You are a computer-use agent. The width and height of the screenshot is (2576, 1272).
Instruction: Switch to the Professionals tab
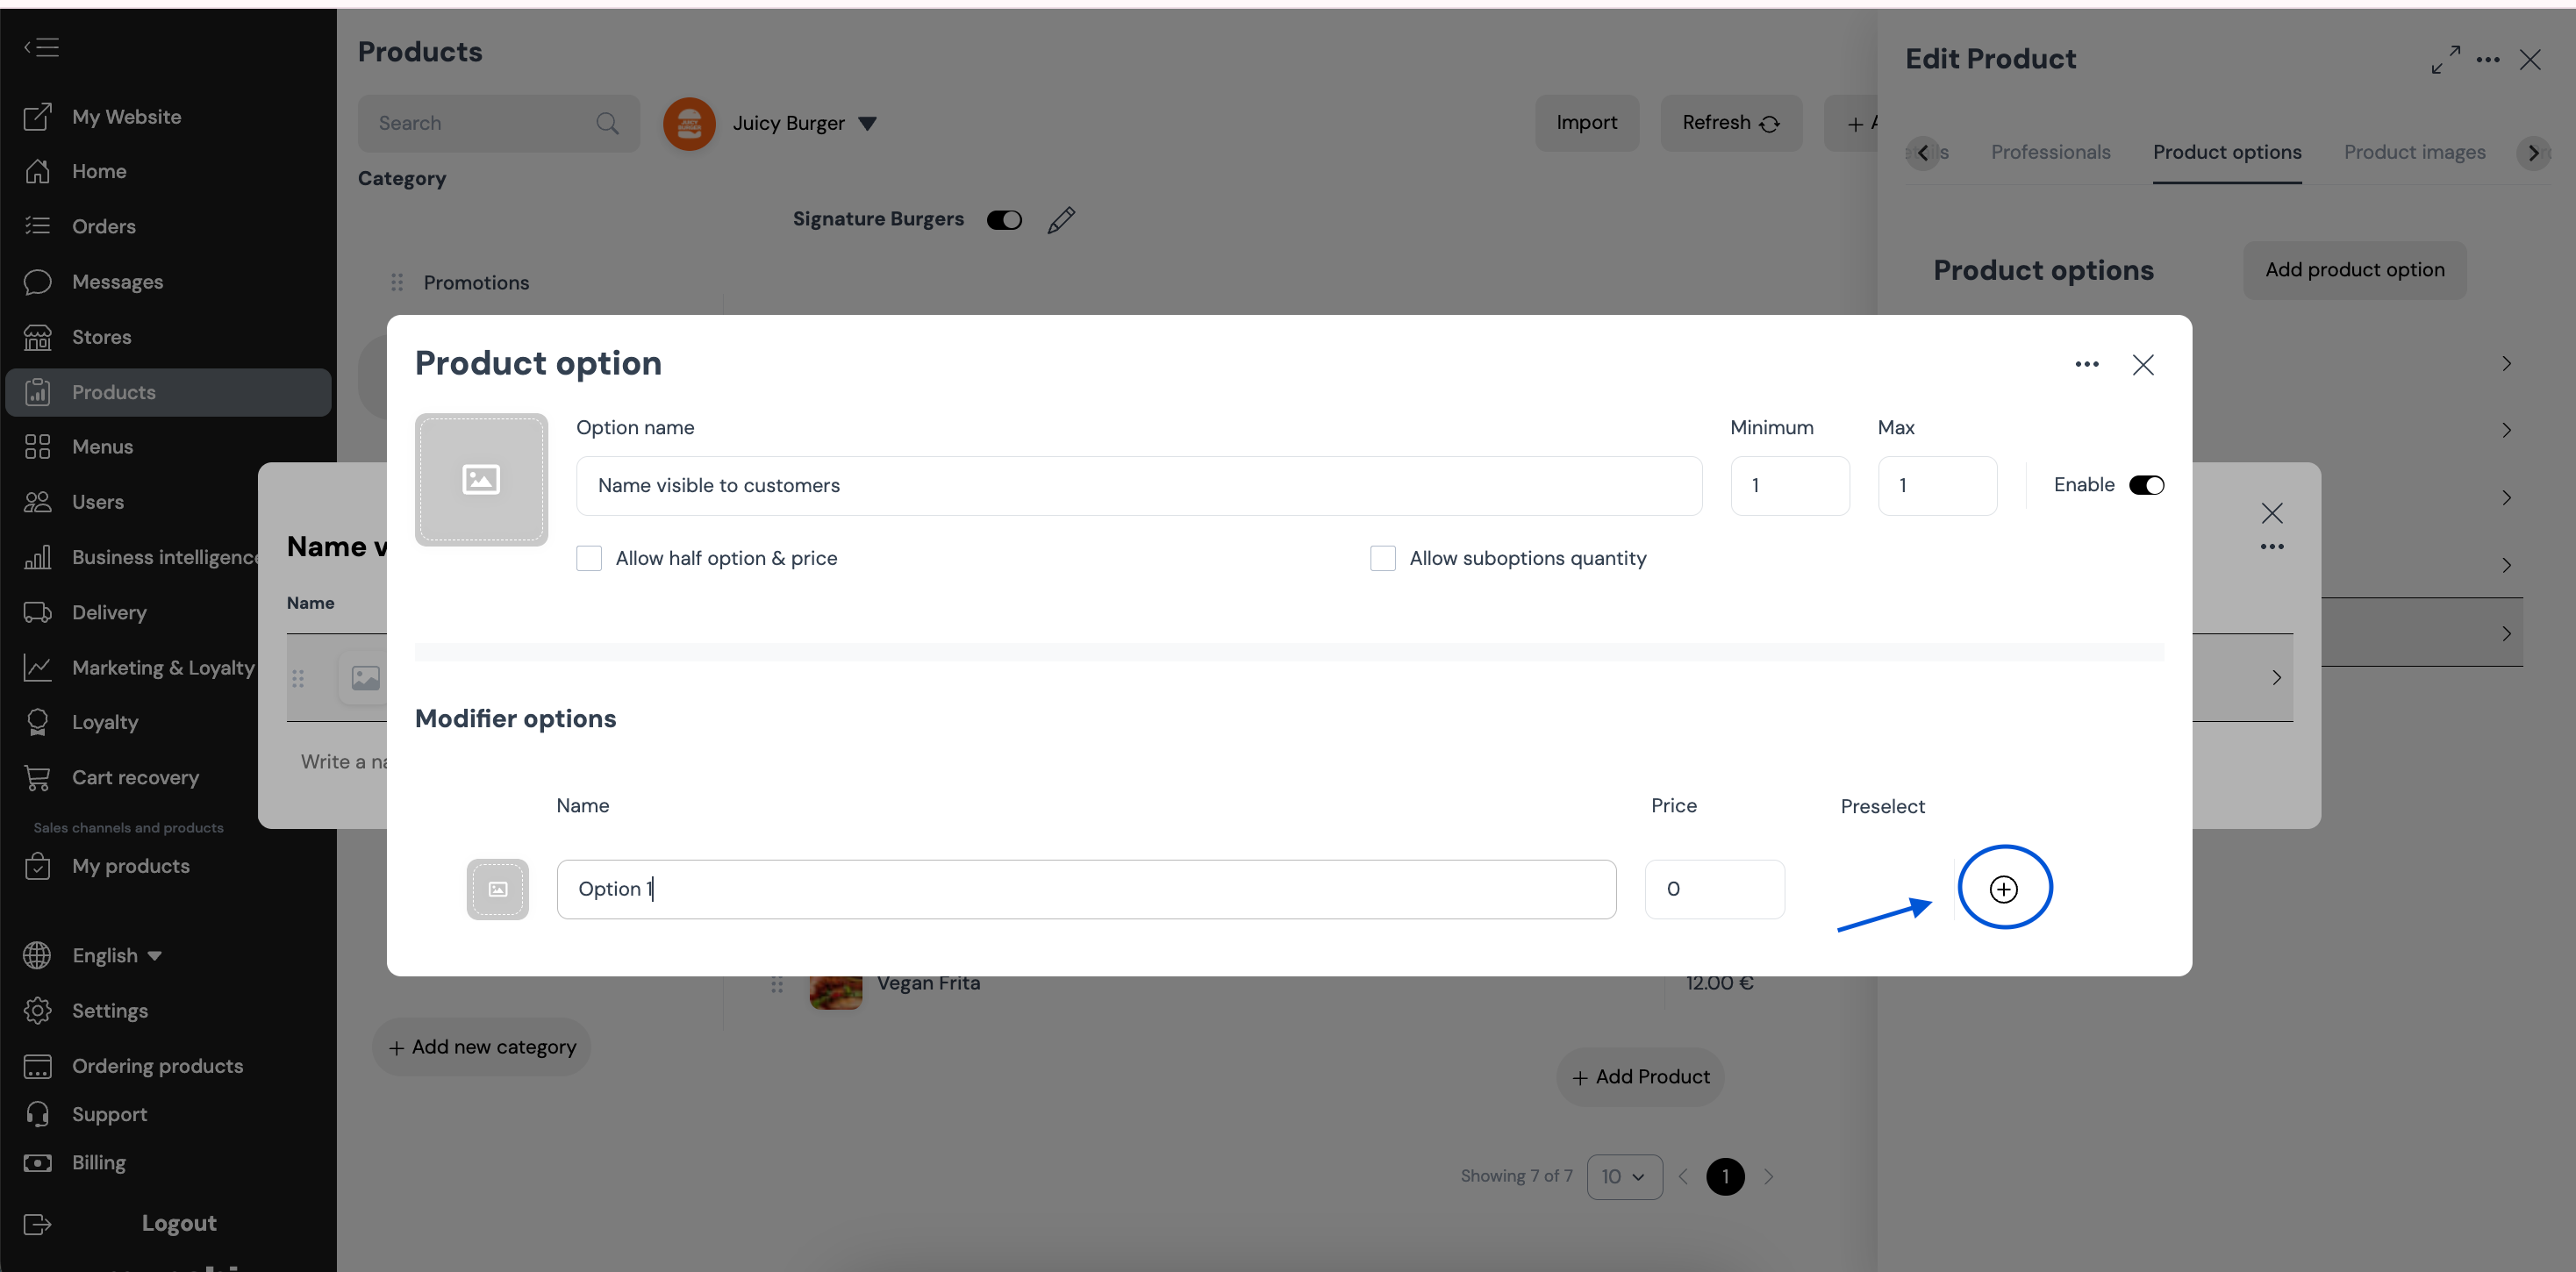click(x=2050, y=152)
